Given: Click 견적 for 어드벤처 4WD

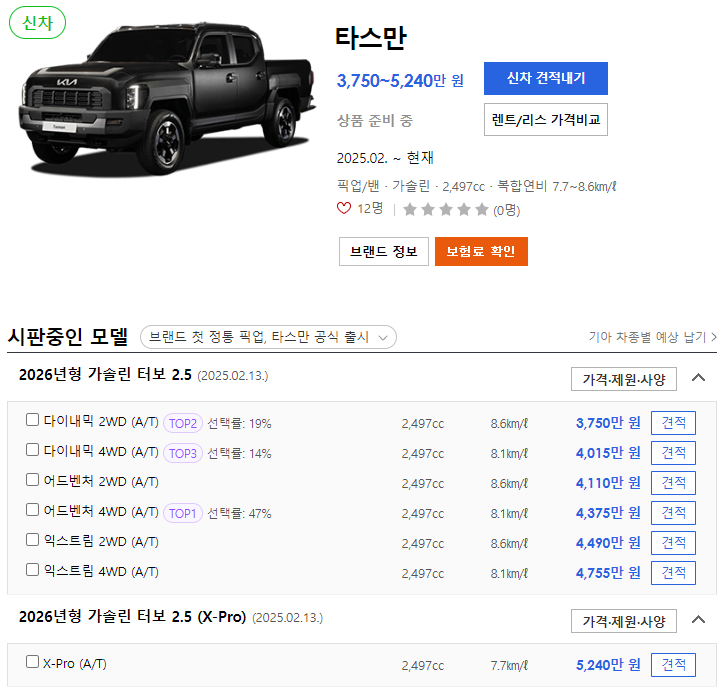Looking at the screenshot, I should pos(673,512).
